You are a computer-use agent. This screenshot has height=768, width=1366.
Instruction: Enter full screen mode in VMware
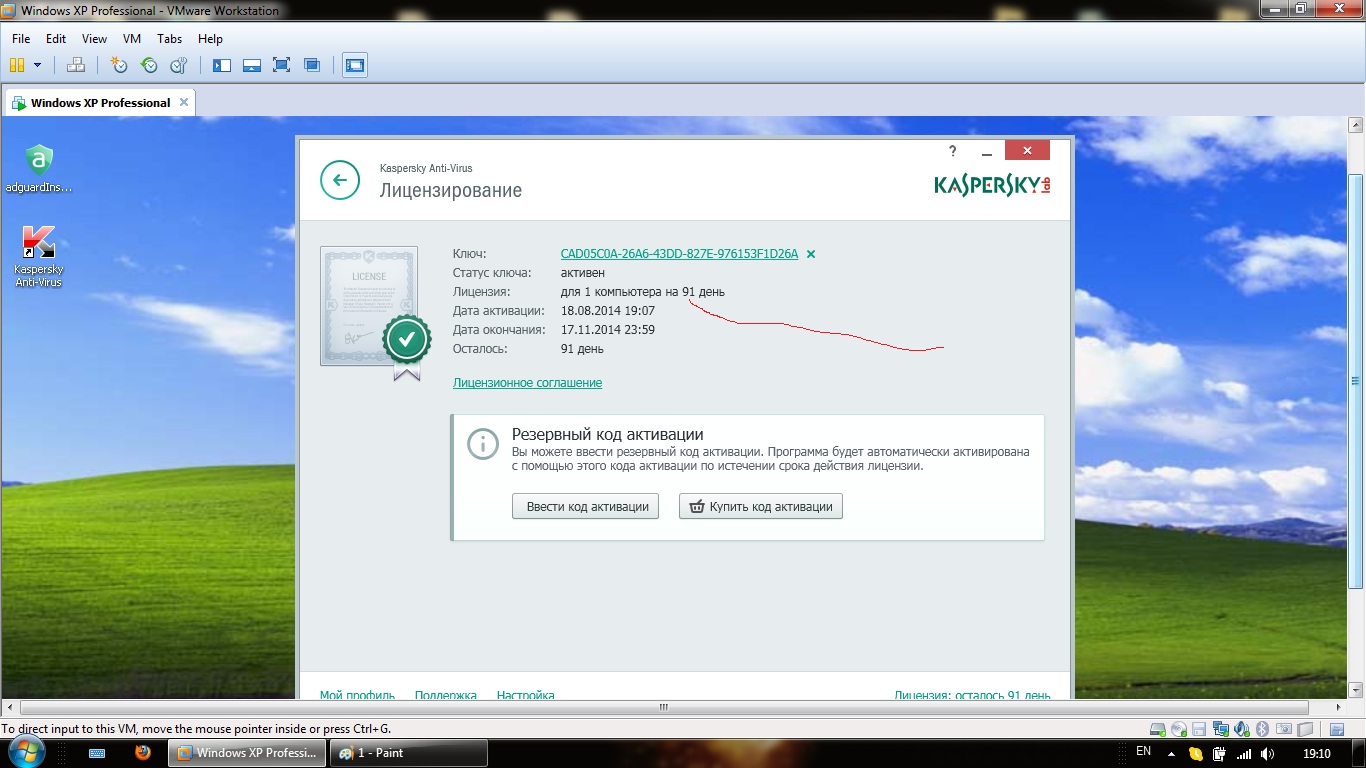(x=282, y=65)
